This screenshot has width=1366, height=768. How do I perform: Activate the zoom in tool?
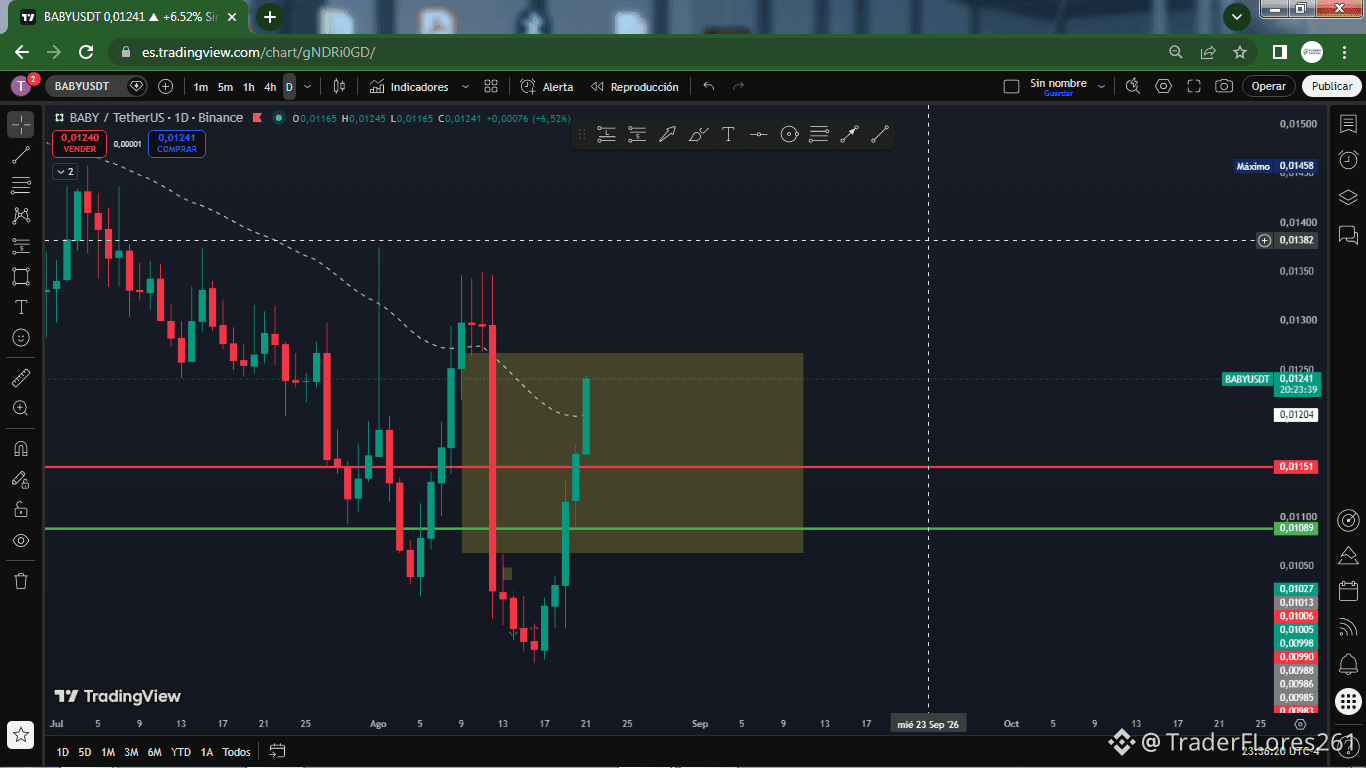pos(21,408)
